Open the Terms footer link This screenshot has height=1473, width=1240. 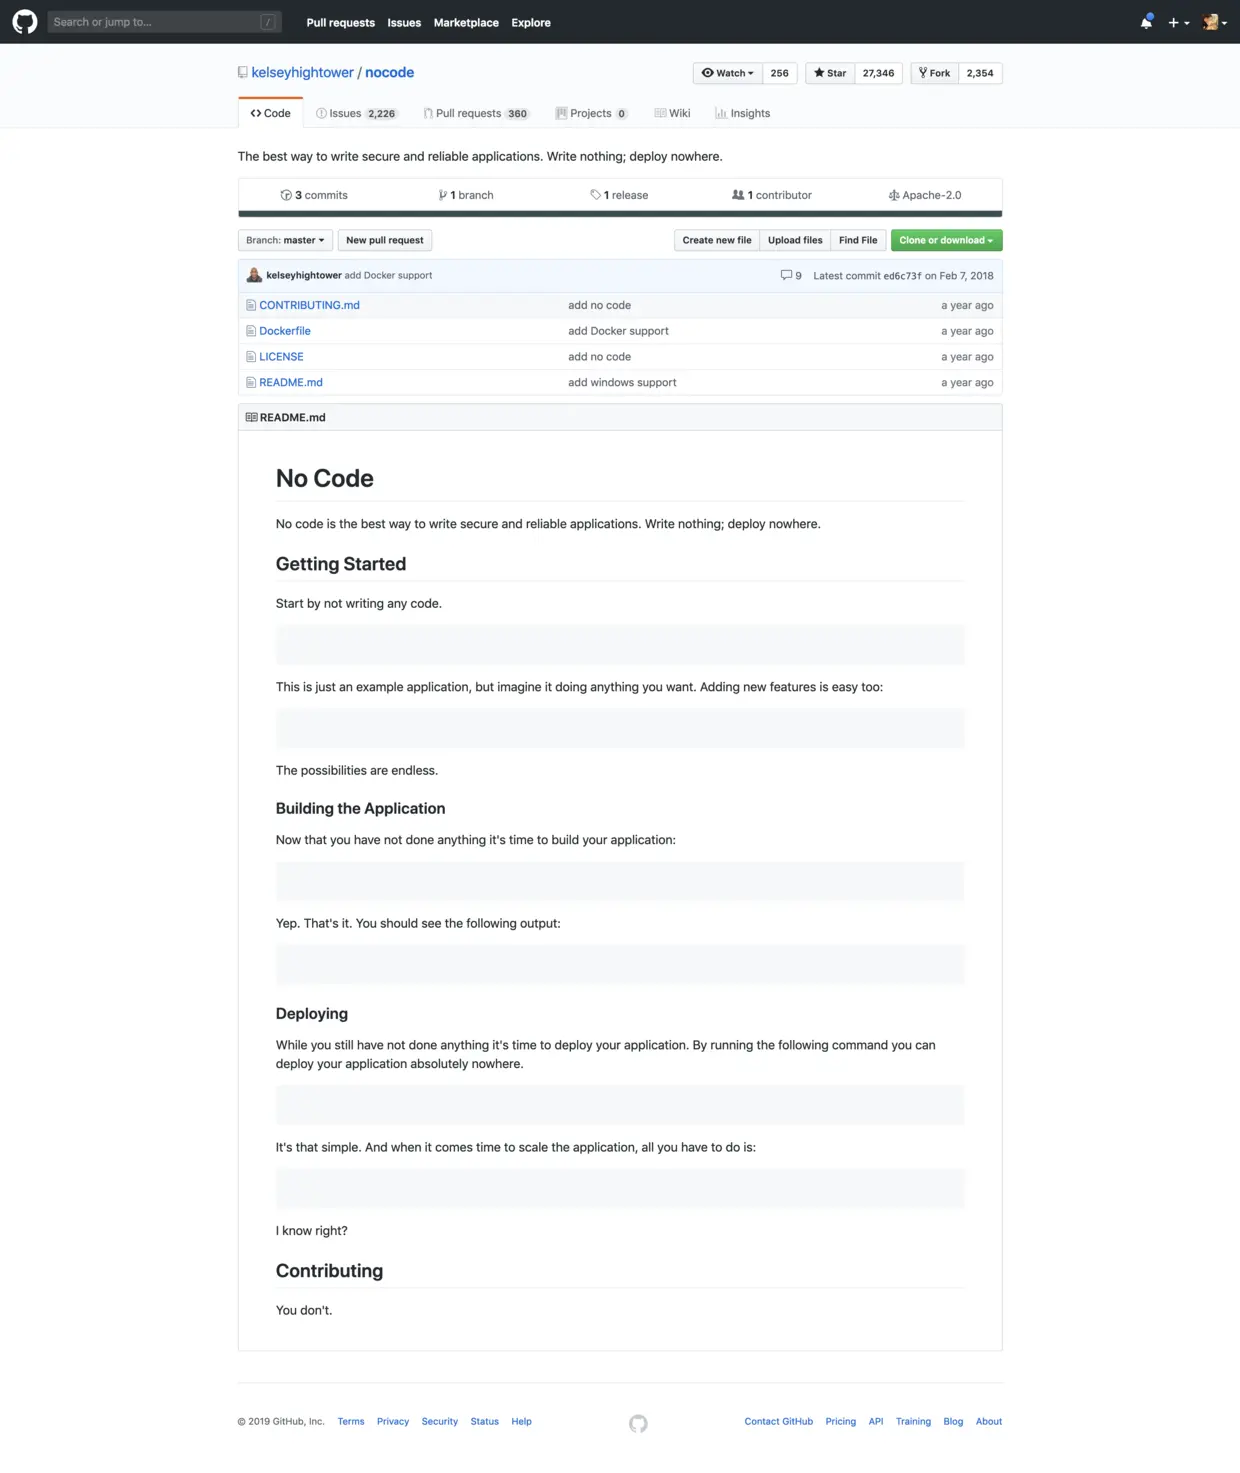351,1421
